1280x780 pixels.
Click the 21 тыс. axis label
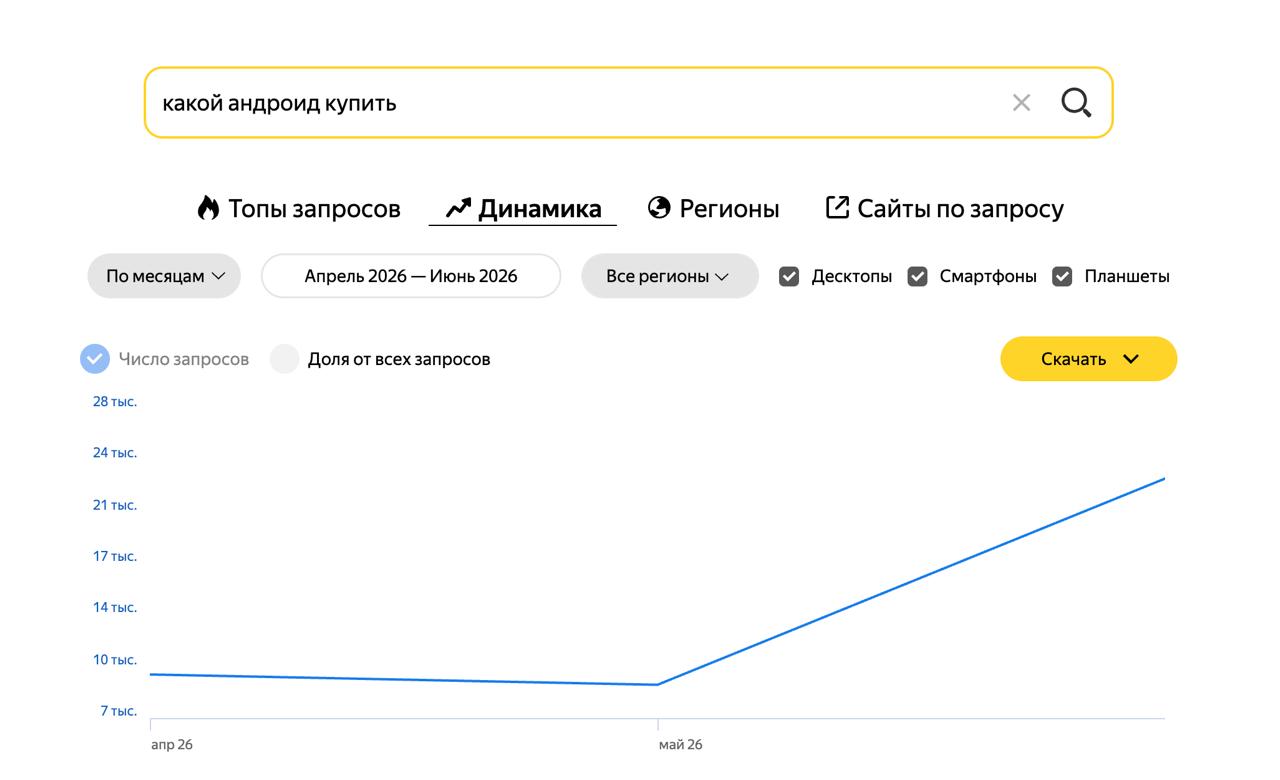pyautogui.click(x=115, y=505)
